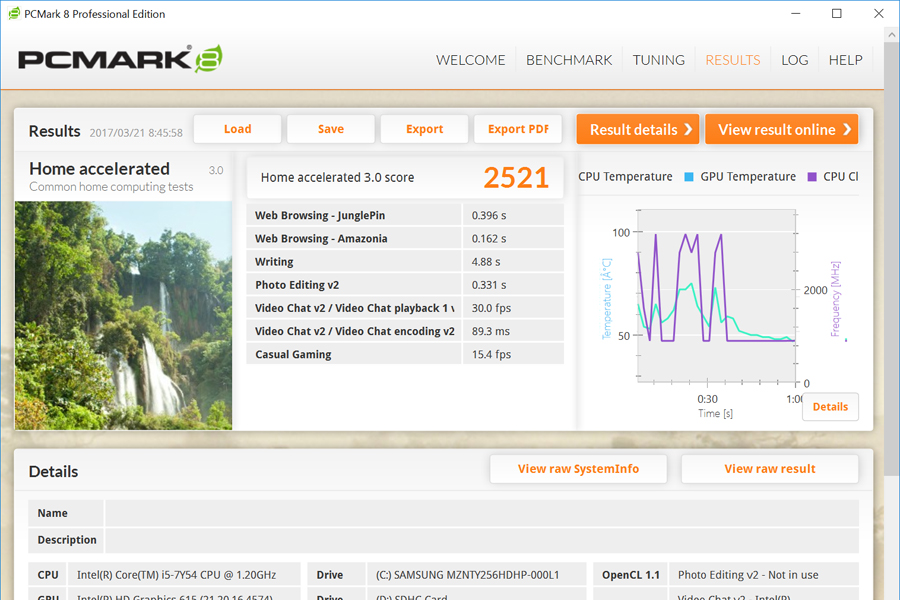Minimize the PCMark 8 window

tap(796, 13)
